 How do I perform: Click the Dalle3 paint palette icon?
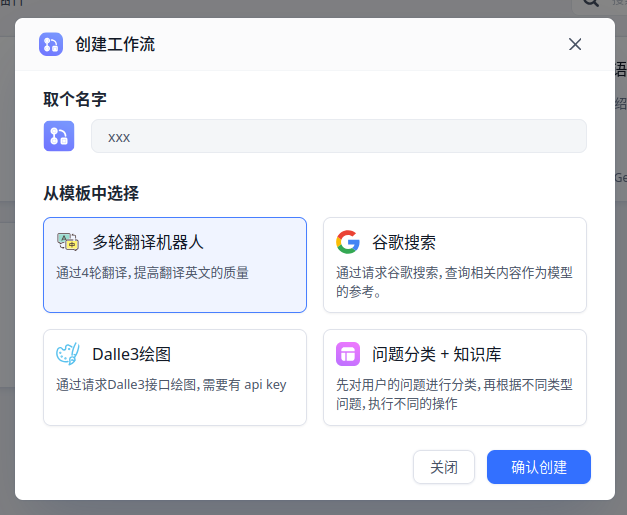point(68,354)
